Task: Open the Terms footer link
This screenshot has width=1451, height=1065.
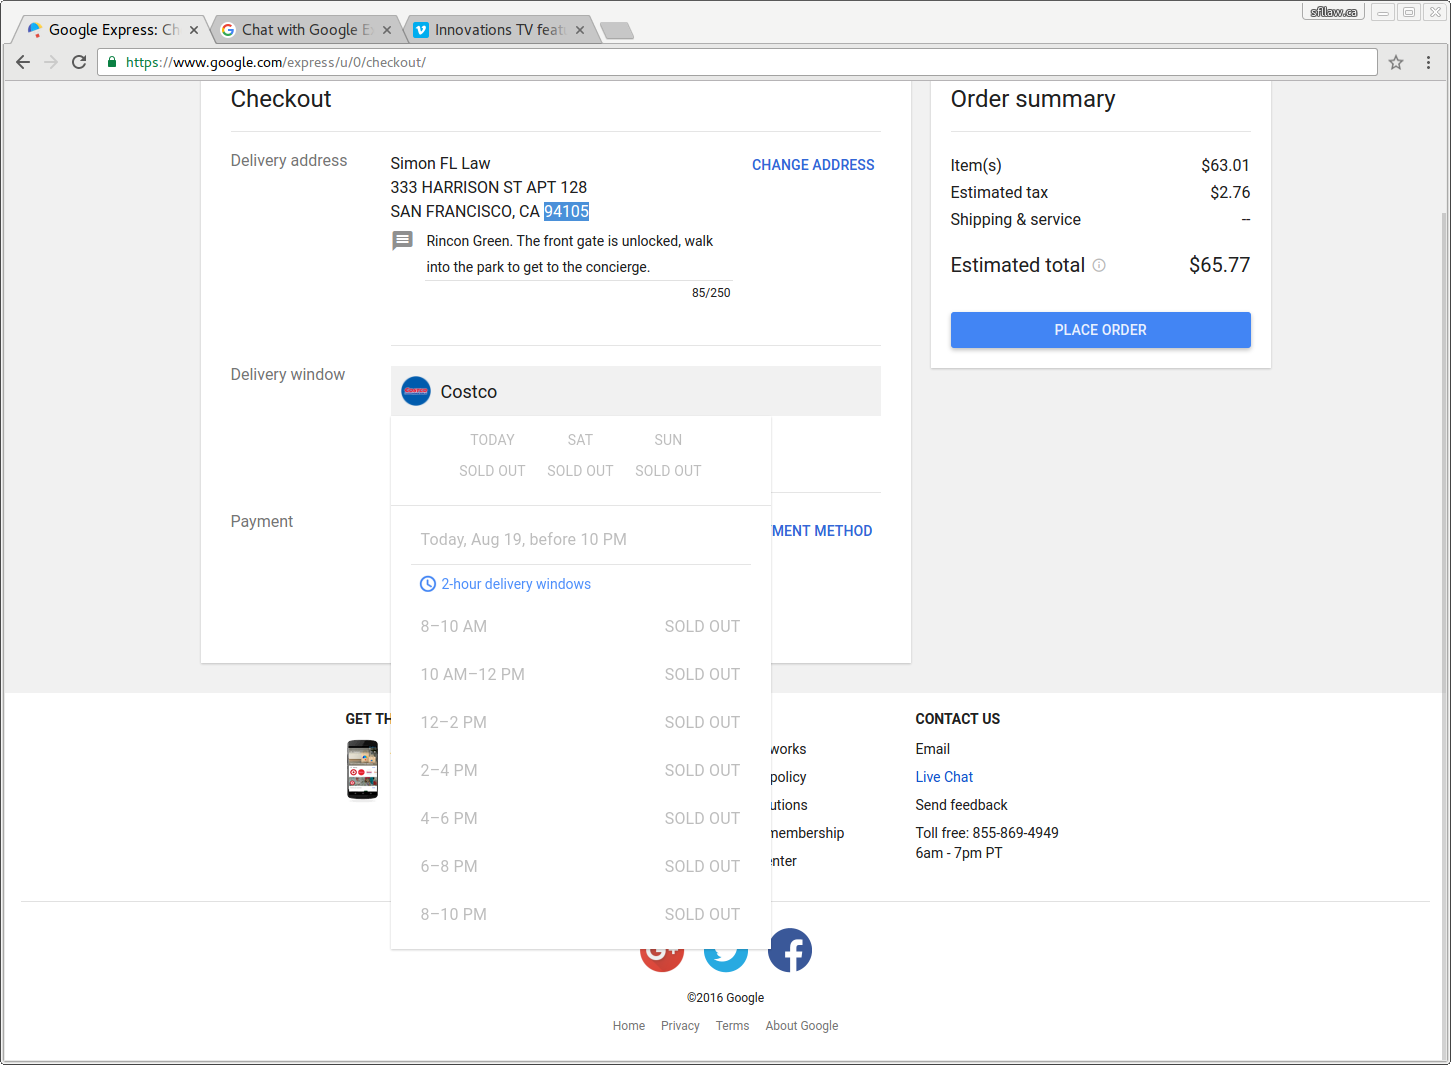Action: [732, 1026]
